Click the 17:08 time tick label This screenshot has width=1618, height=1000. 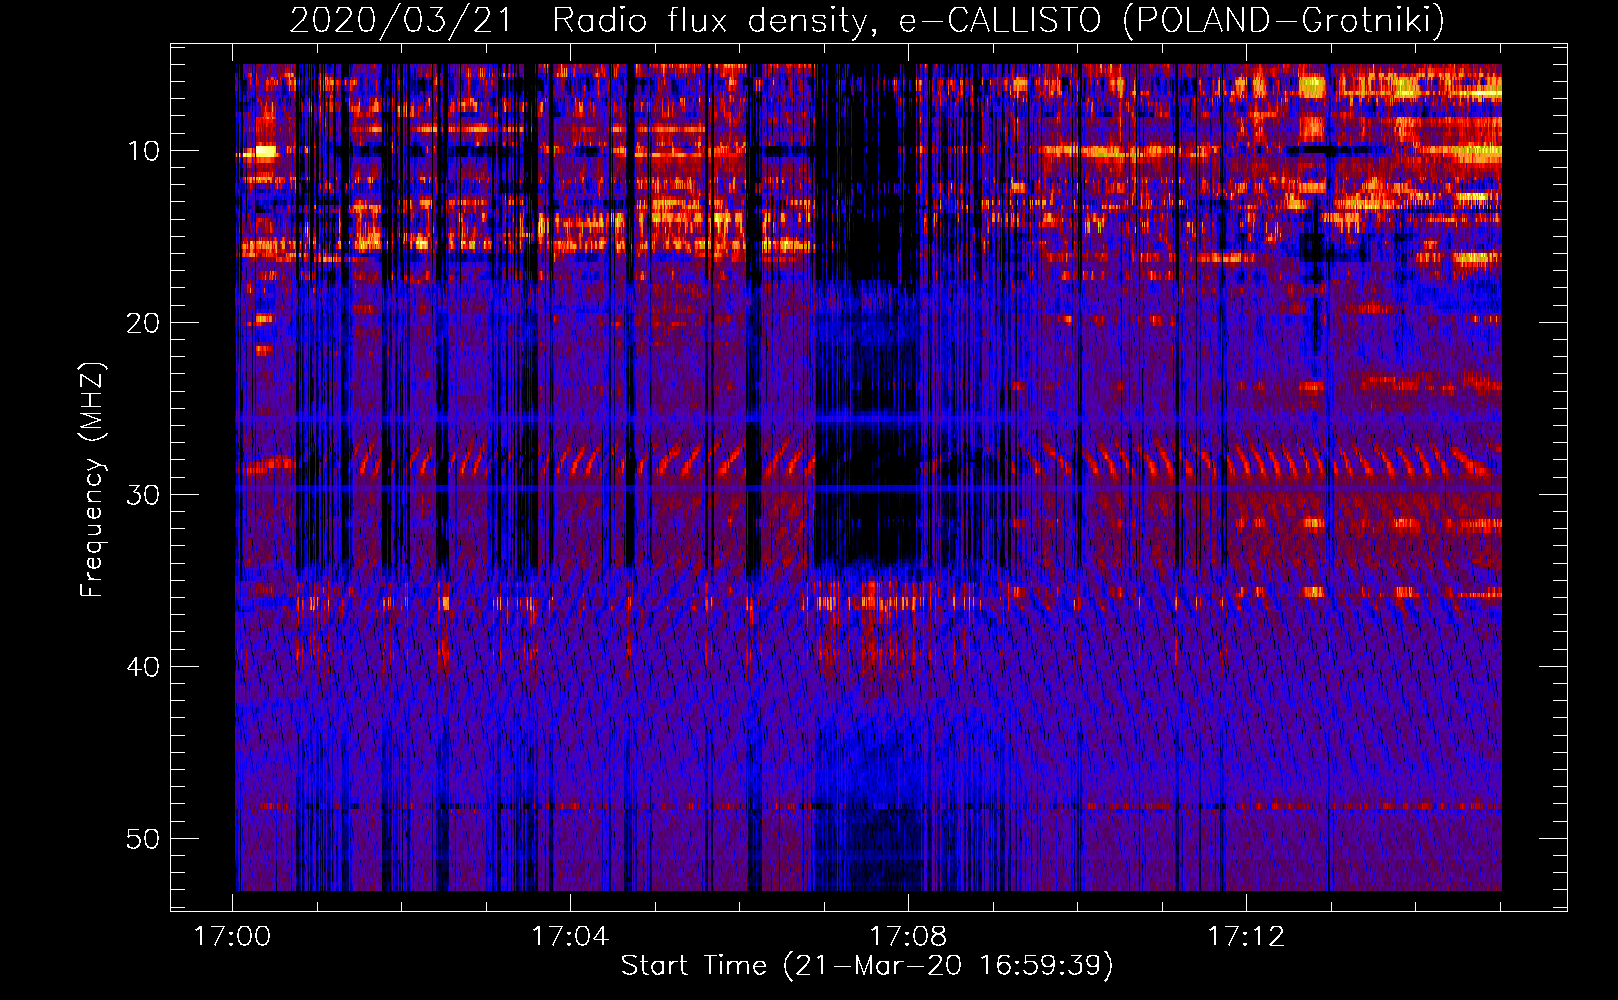pyautogui.click(x=908, y=937)
